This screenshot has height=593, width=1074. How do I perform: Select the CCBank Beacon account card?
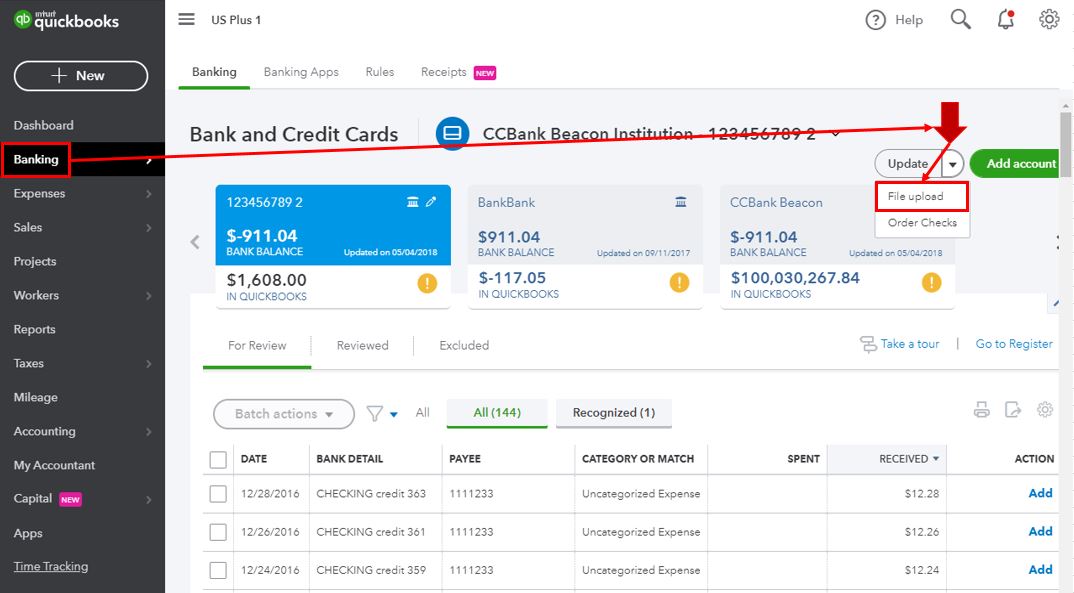837,247
